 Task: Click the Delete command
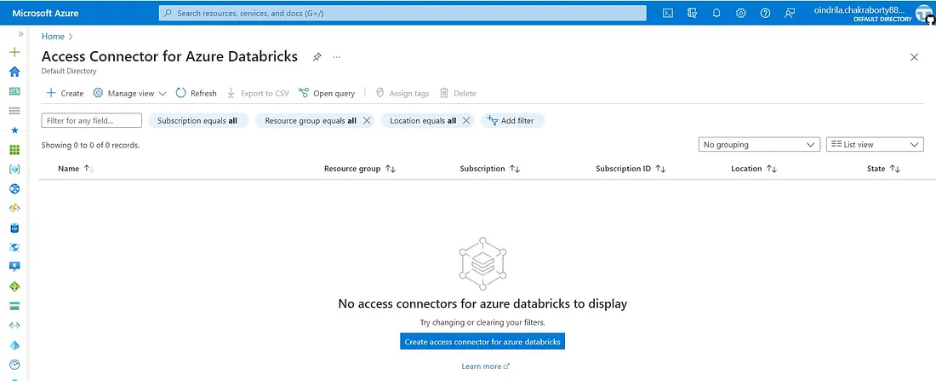coord(458,93)
